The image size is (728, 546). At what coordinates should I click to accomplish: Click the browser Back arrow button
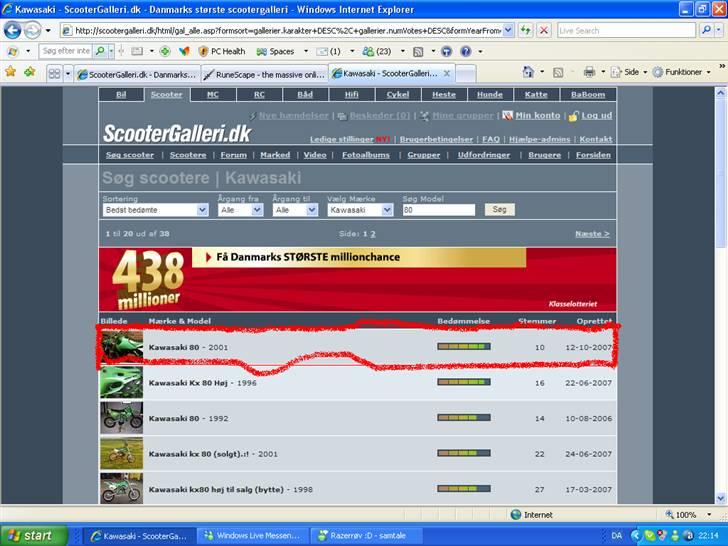pyautogui.click(x=14, y=31)
